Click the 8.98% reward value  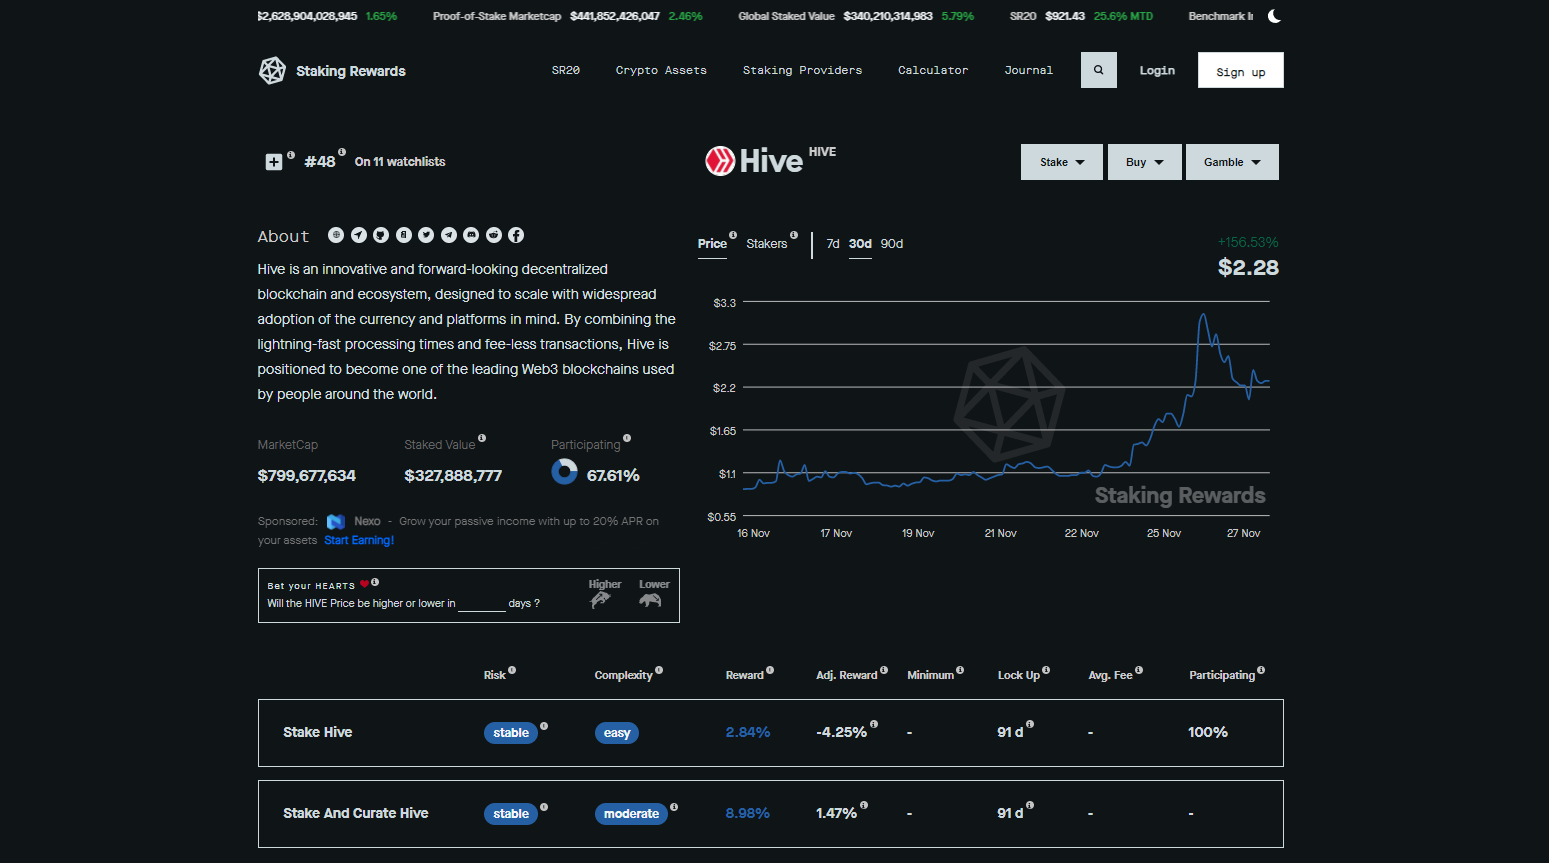click(748, 813)
